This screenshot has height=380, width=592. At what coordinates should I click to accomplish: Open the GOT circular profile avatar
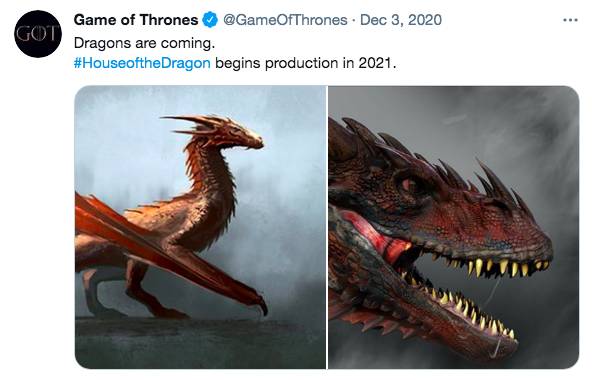(x=38, y=34)
